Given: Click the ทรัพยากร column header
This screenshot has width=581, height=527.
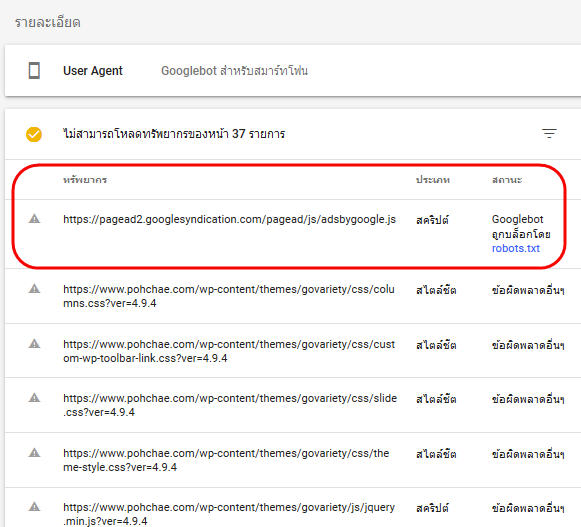Looking at the screenshot, I should (85, 180).
